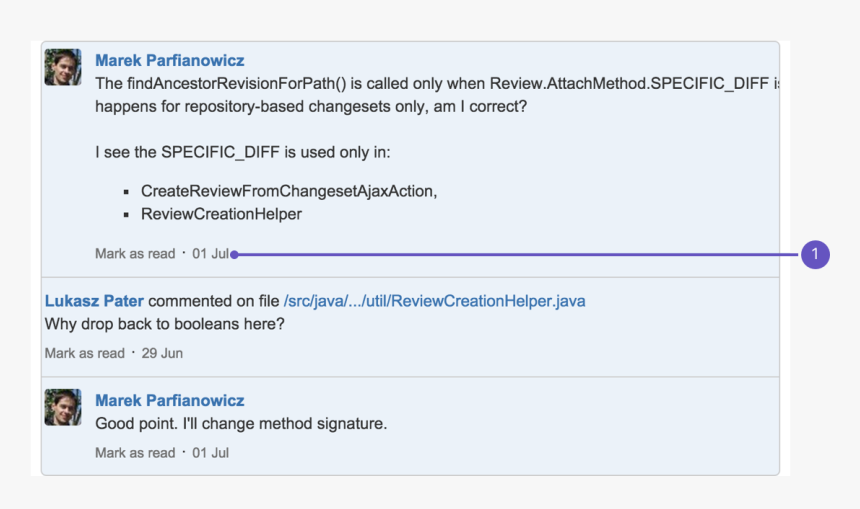Click the ReviewCreationHelper bullet list item
The width and height of the screenshot is (860, 509).
pyautogui.click(x=221, y=214)
